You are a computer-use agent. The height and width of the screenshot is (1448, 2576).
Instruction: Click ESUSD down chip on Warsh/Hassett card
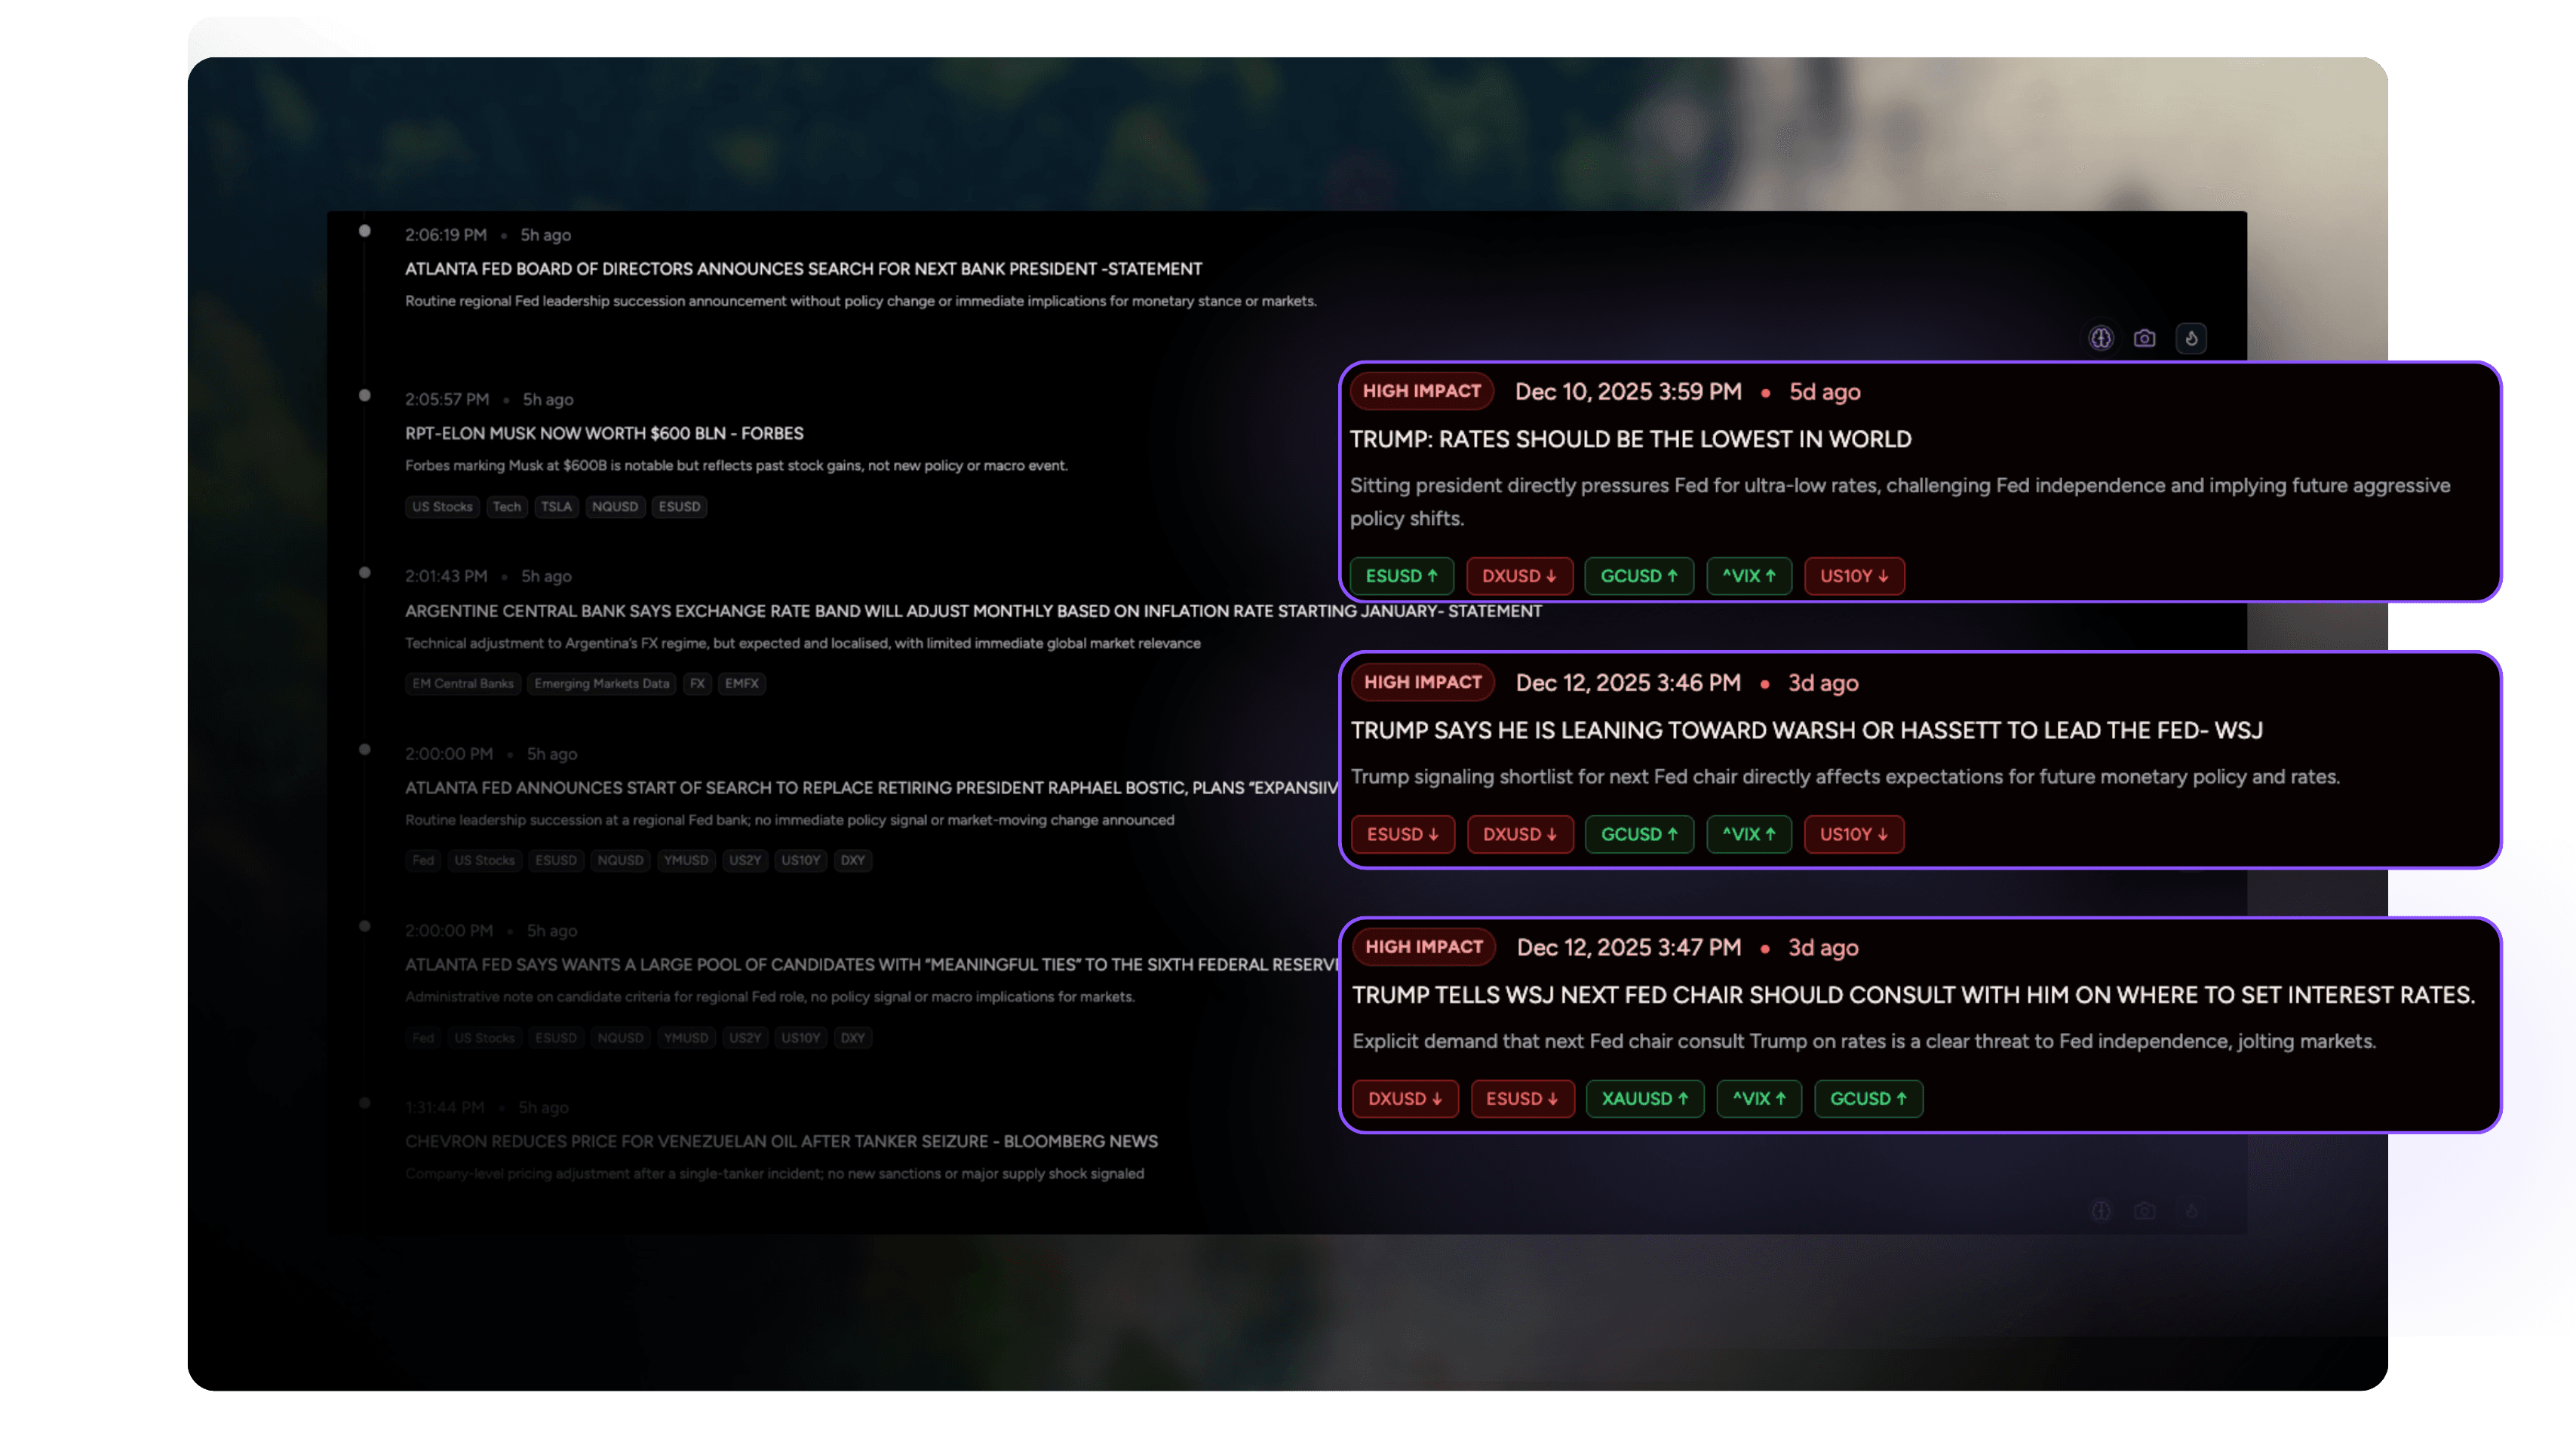pyautogui.click(x=1403, y=834)
